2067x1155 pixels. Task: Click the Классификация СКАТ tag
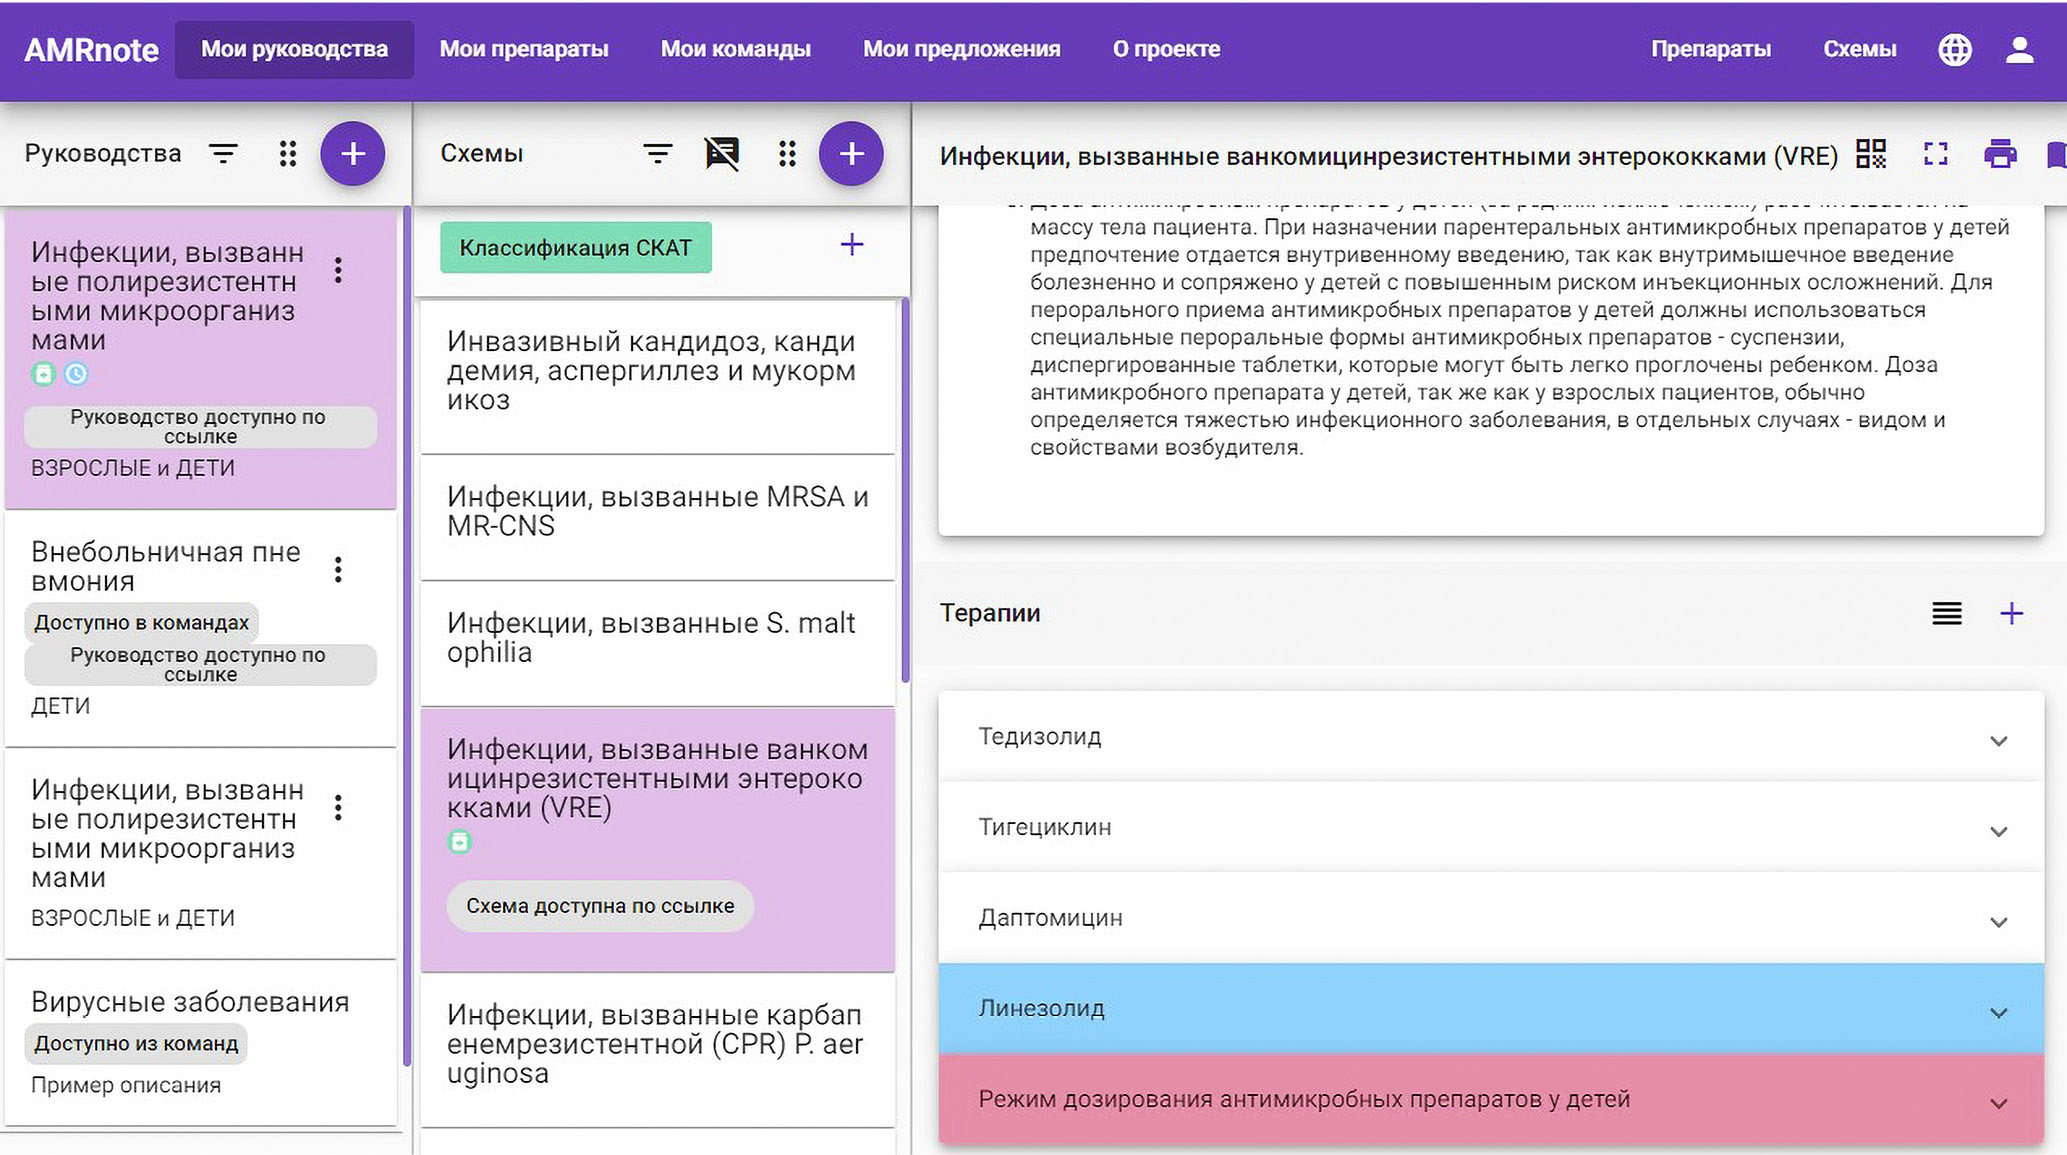pyautogui.click(x=575, y=248)
